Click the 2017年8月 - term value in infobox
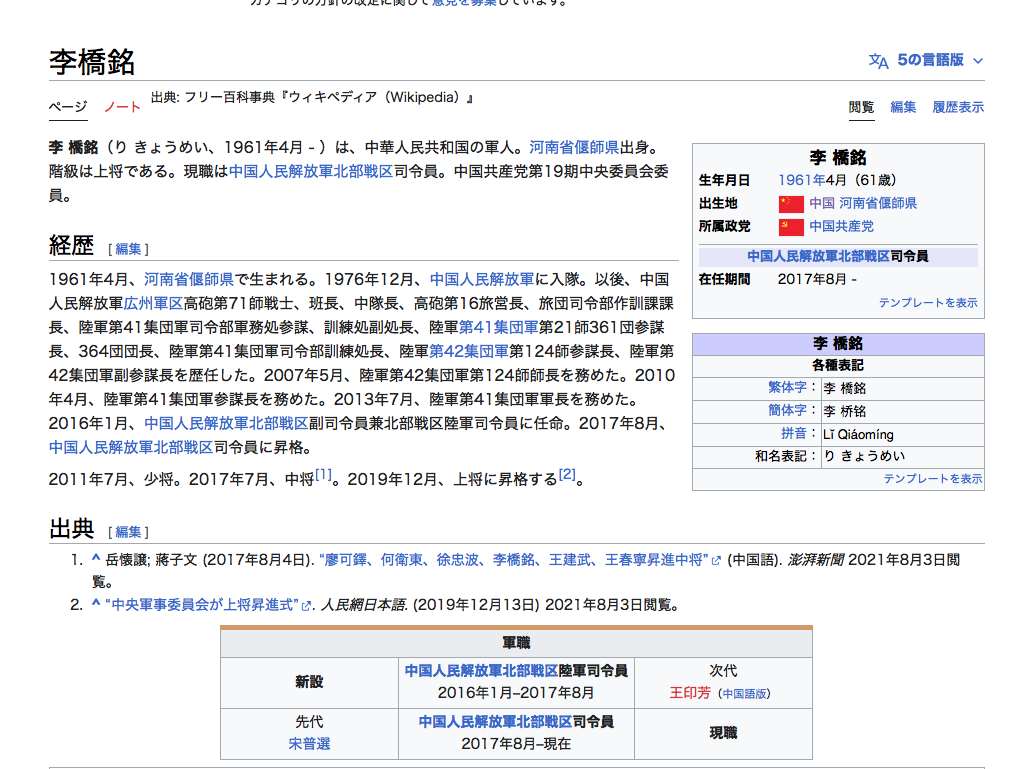 pyautogui.click(x=817, y=279)
